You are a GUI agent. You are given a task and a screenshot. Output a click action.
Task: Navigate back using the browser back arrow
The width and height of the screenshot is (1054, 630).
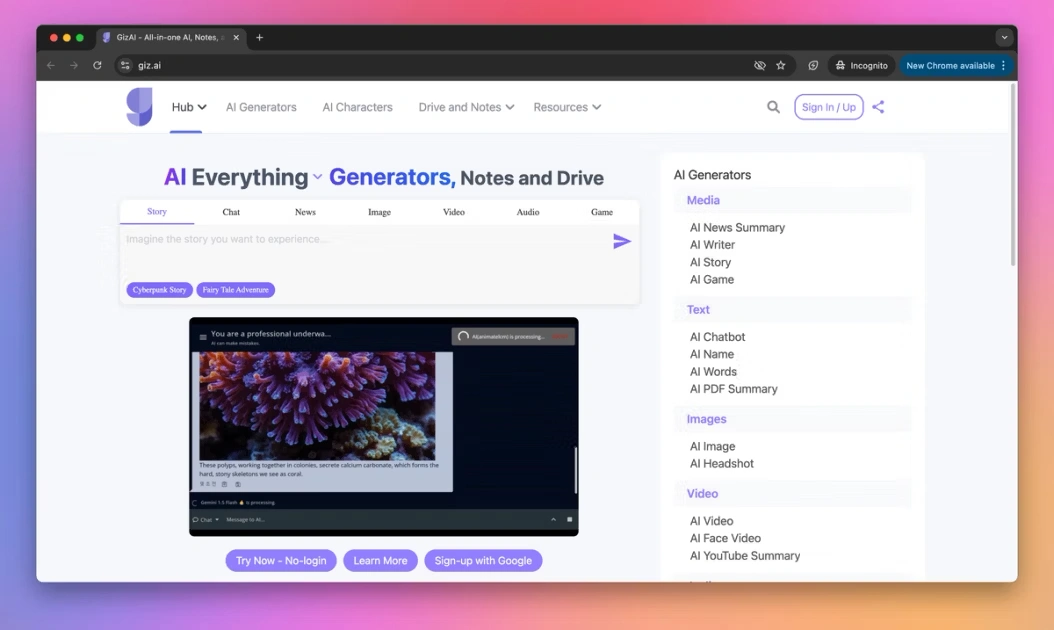click(x=50, y=64)
